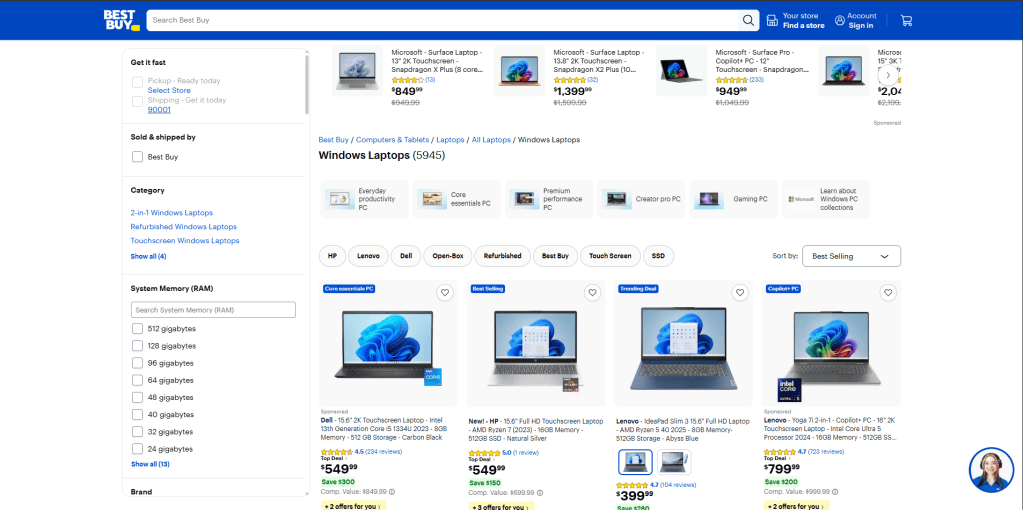Expand Show all (13) RAM options
The image size is (1023, 510).
point(150,464)
